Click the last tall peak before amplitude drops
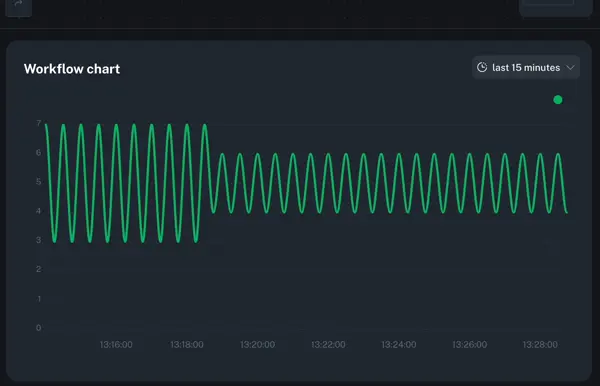 205,125
